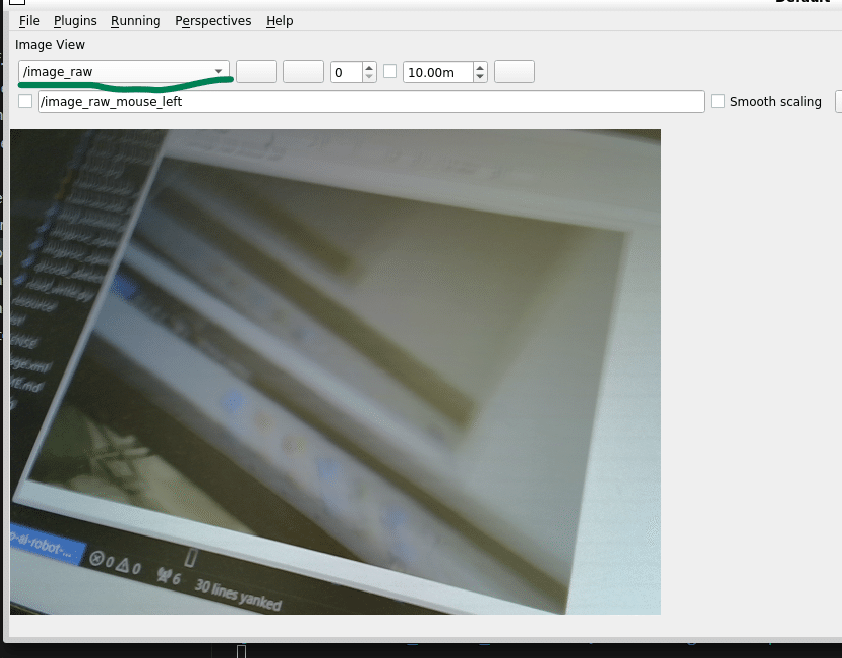The height and width of the screenshot is (658, 842).
Task: Open the File menu
Action: click(29, 20)
